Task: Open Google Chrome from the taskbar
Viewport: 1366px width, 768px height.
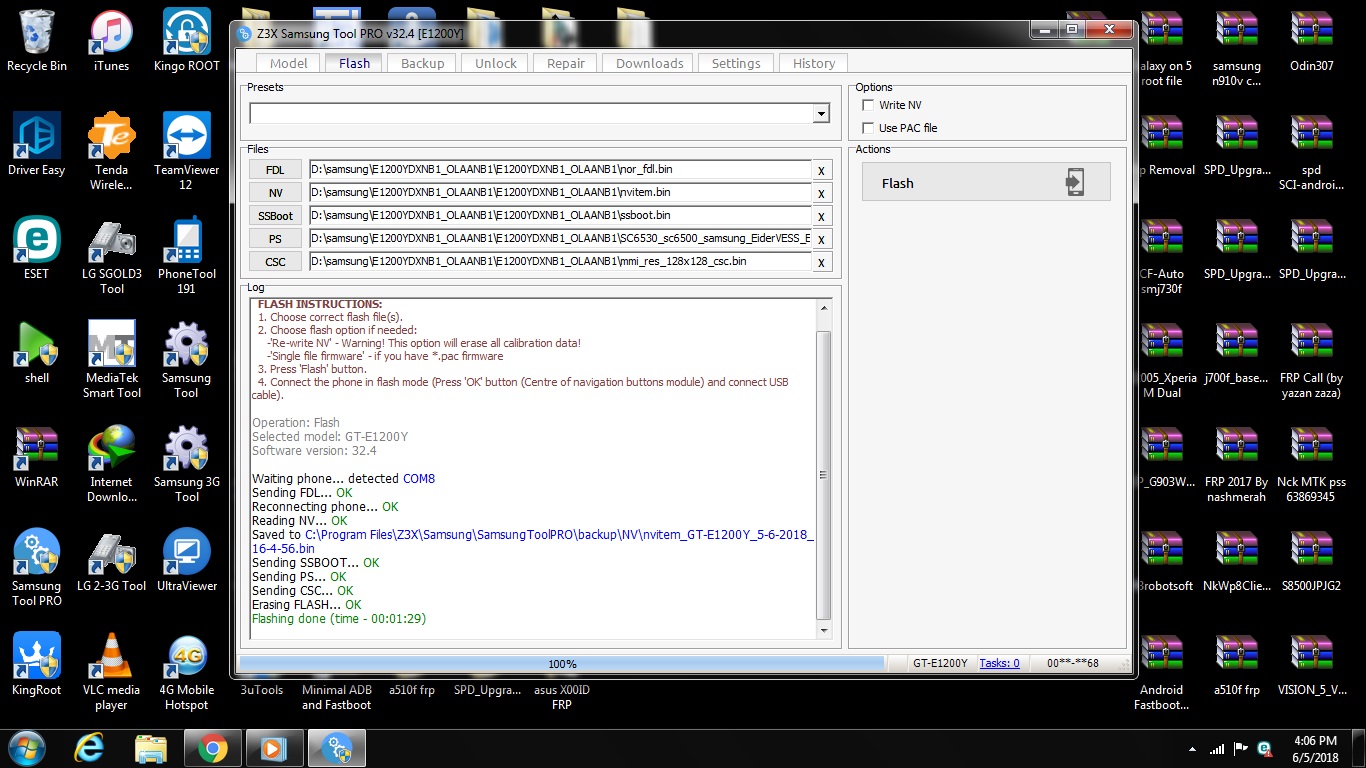Action: [211, 748]
